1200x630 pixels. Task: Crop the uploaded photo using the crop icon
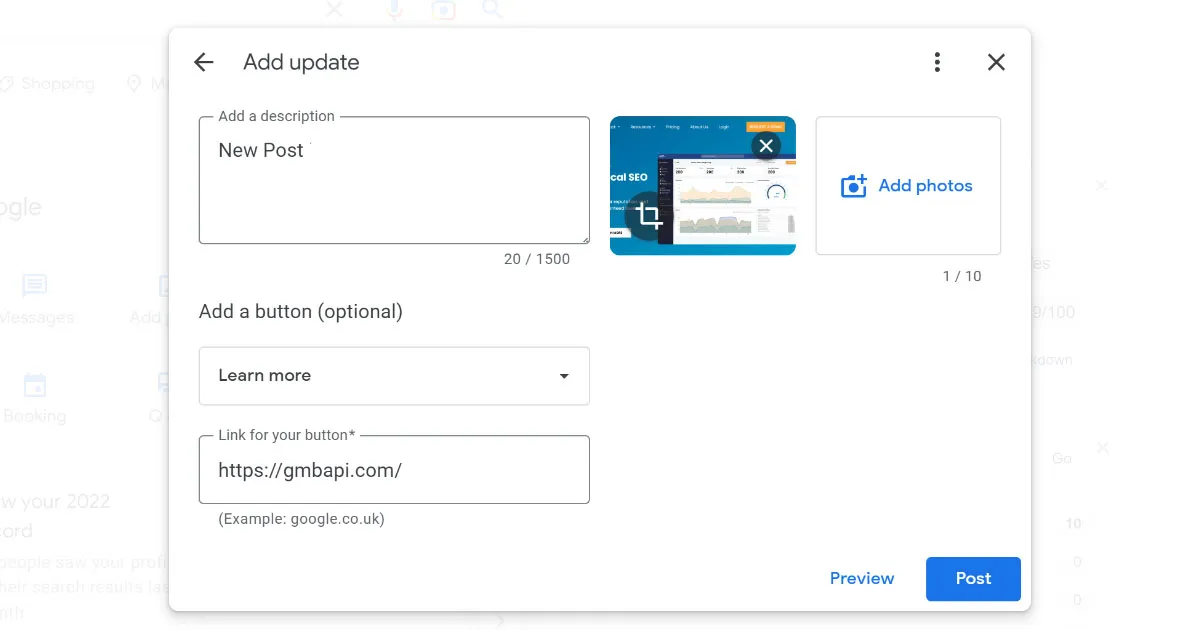pos(649,215)
